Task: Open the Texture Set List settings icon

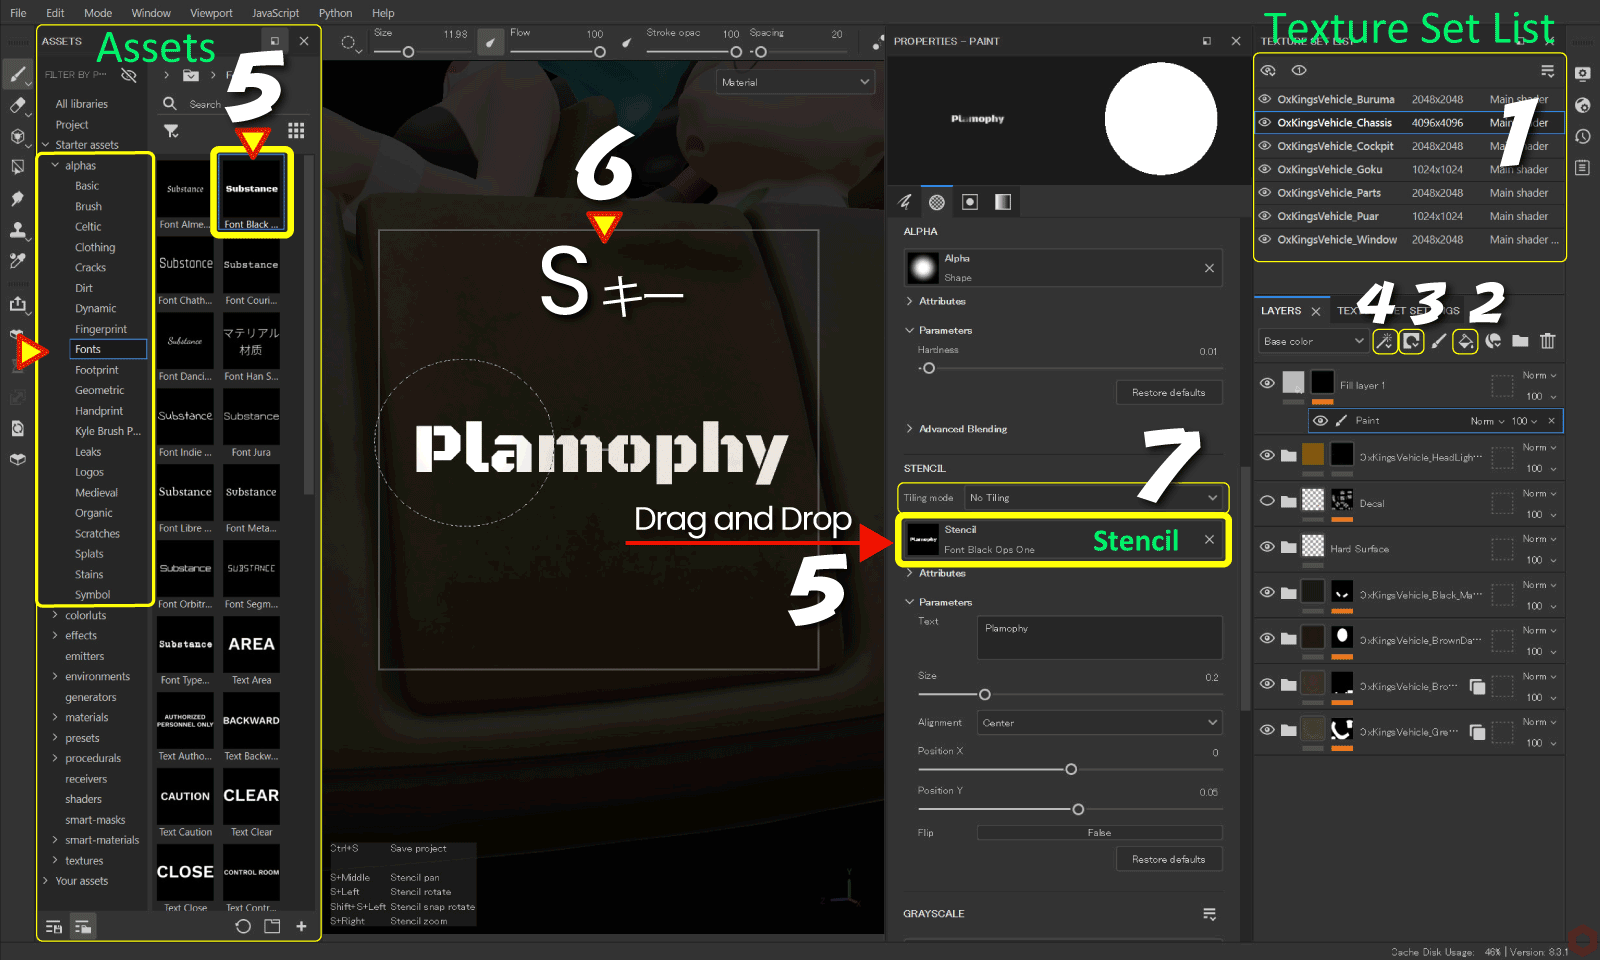Action: (1547, 71)
